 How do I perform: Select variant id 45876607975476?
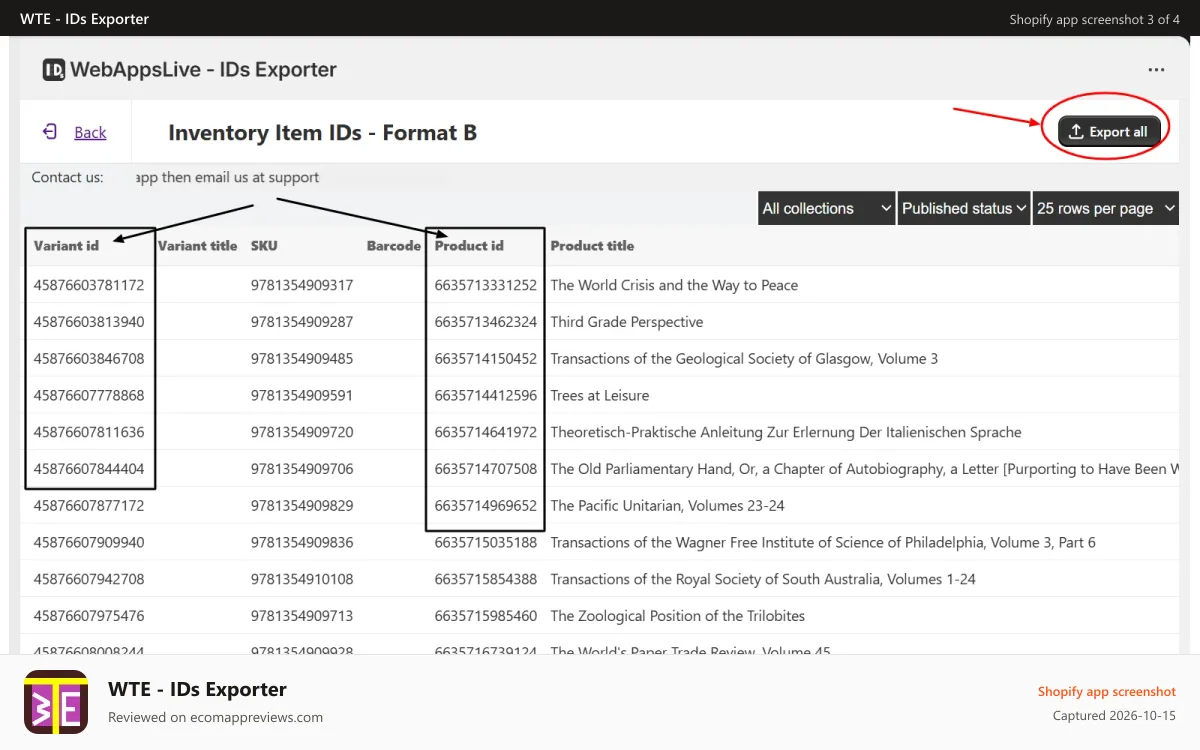pos(89,615)
